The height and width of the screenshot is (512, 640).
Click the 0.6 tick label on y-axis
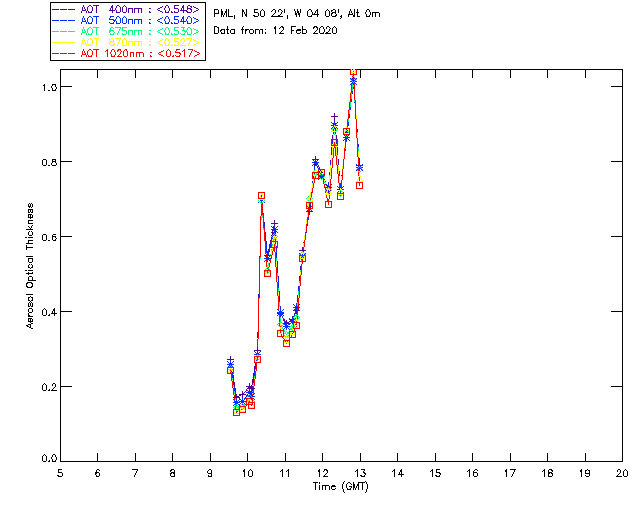click(x=49, y=237)
